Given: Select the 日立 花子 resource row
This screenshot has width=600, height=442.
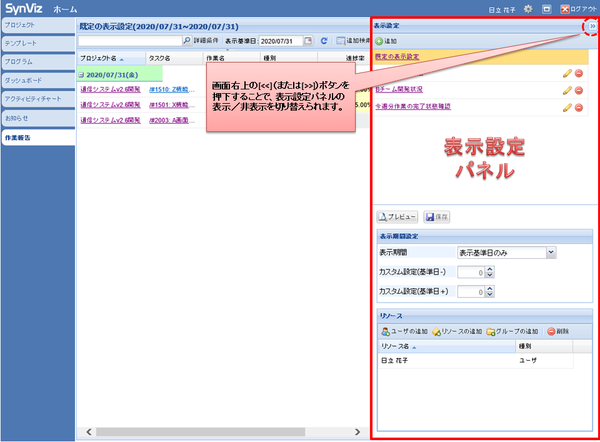Looking at the screenshot, I should (x=475, y=360).
